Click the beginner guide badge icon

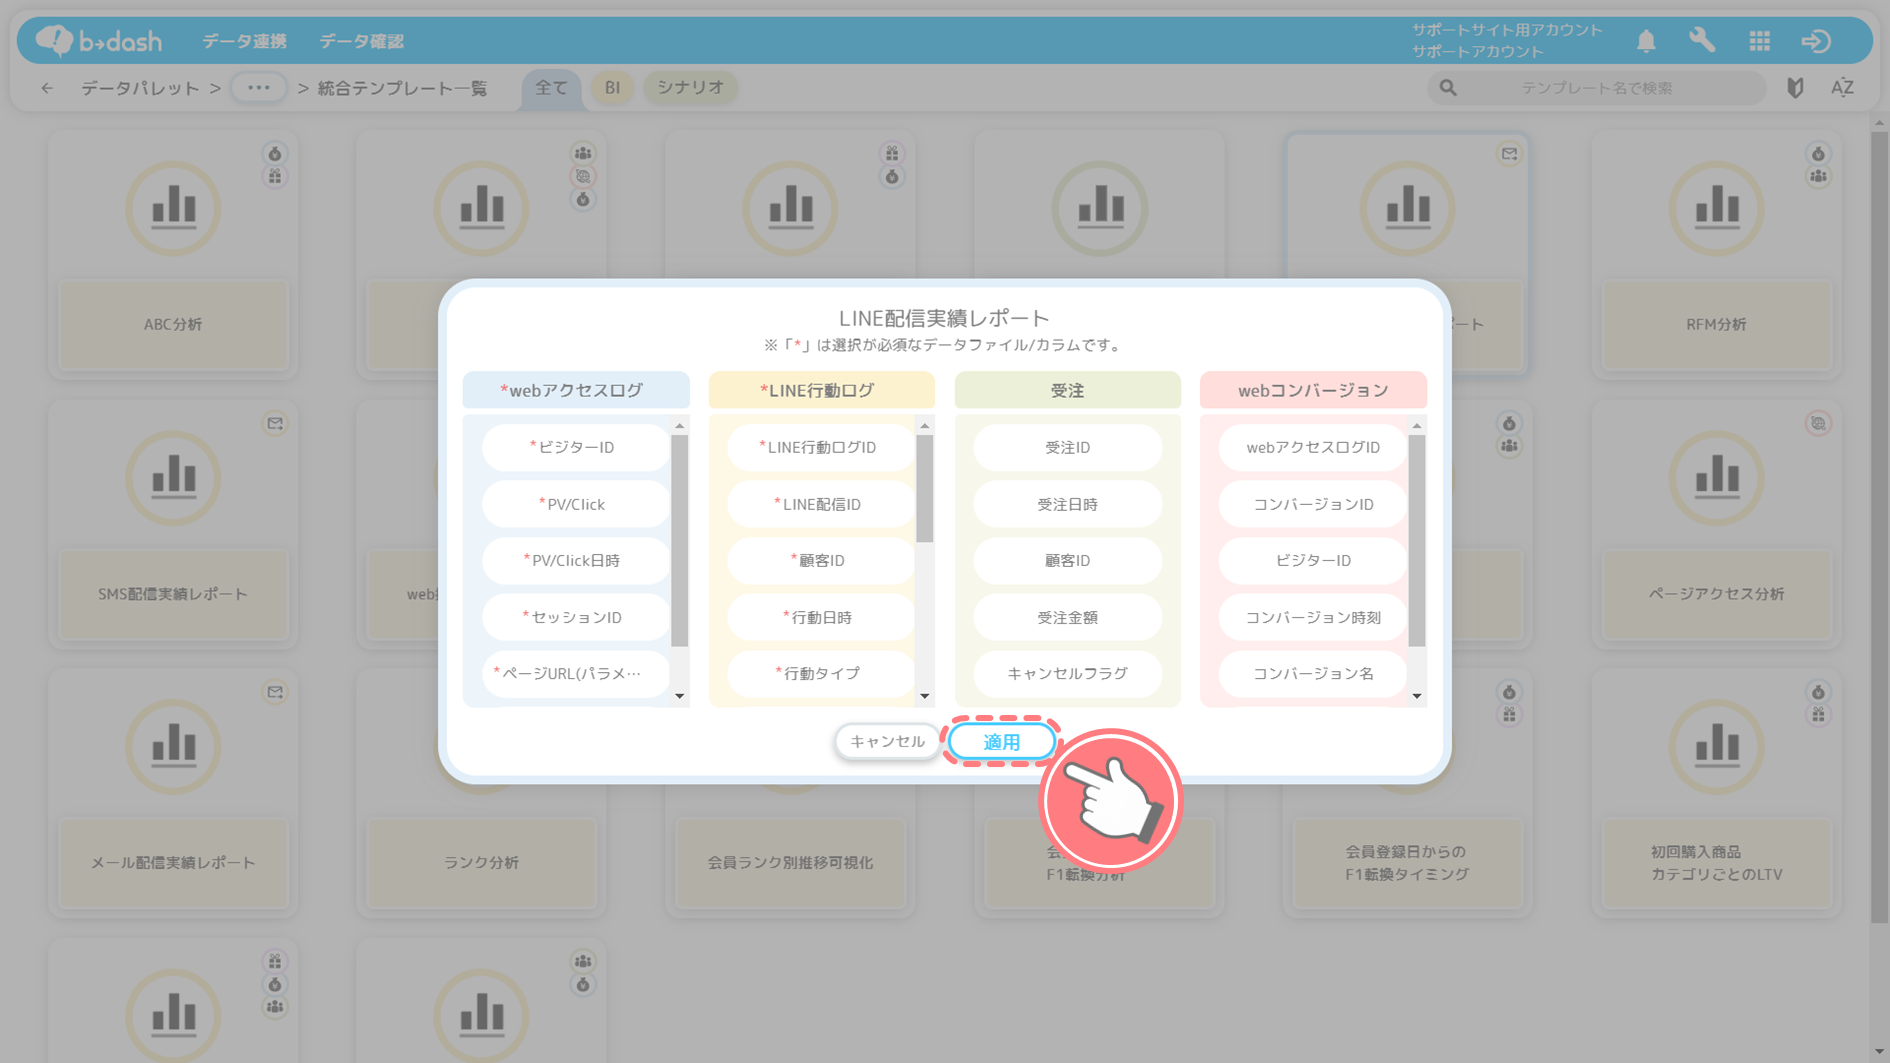click(1796, 88)
